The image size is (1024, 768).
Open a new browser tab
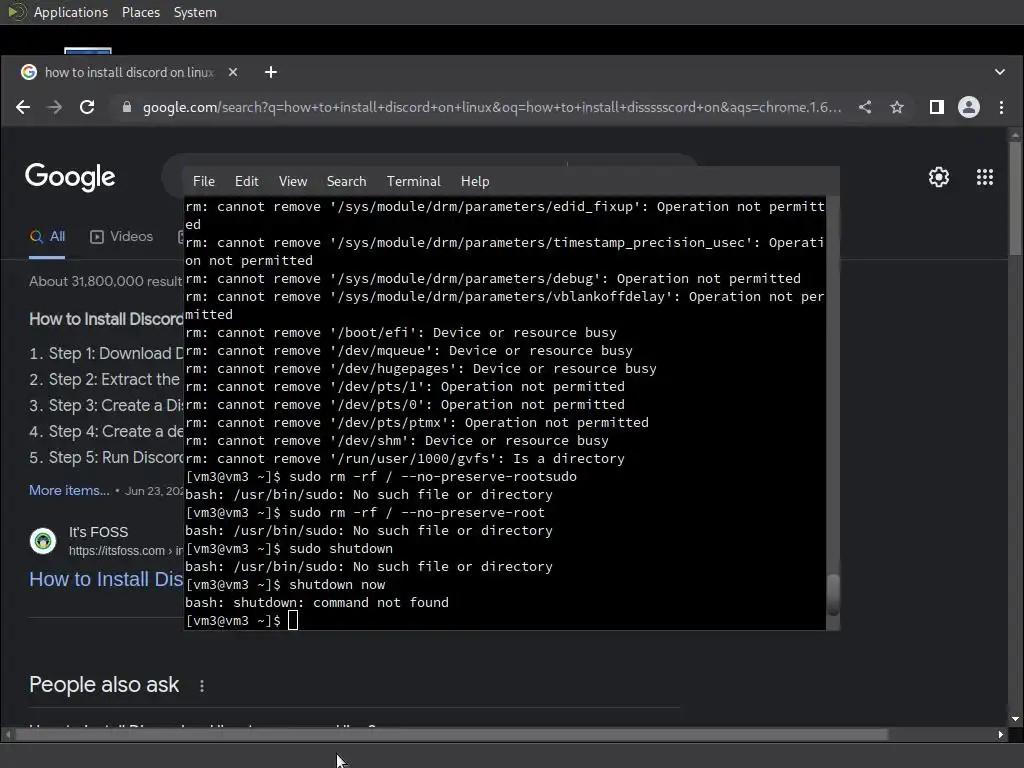pos(271,72)
